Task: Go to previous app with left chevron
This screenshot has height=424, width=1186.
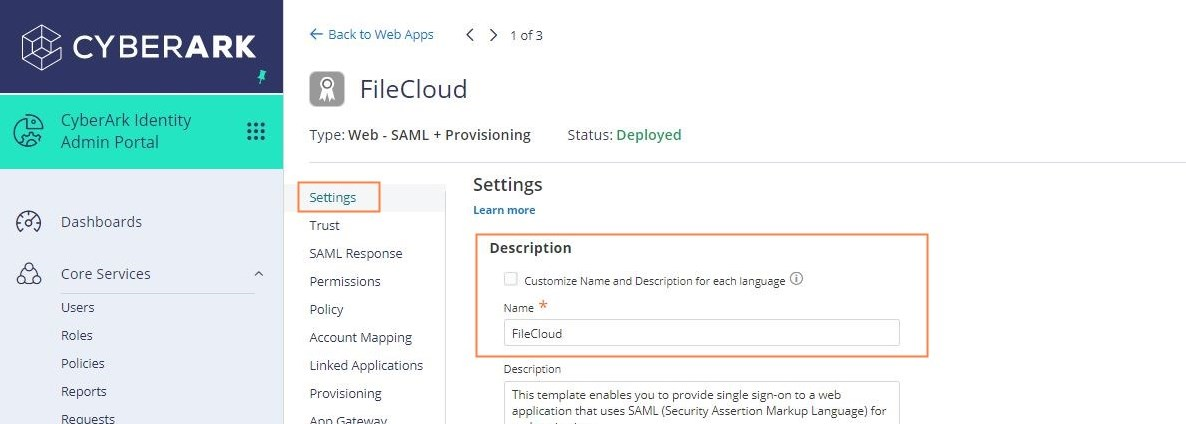Action: pyautogui.click(x=470, y=35)
